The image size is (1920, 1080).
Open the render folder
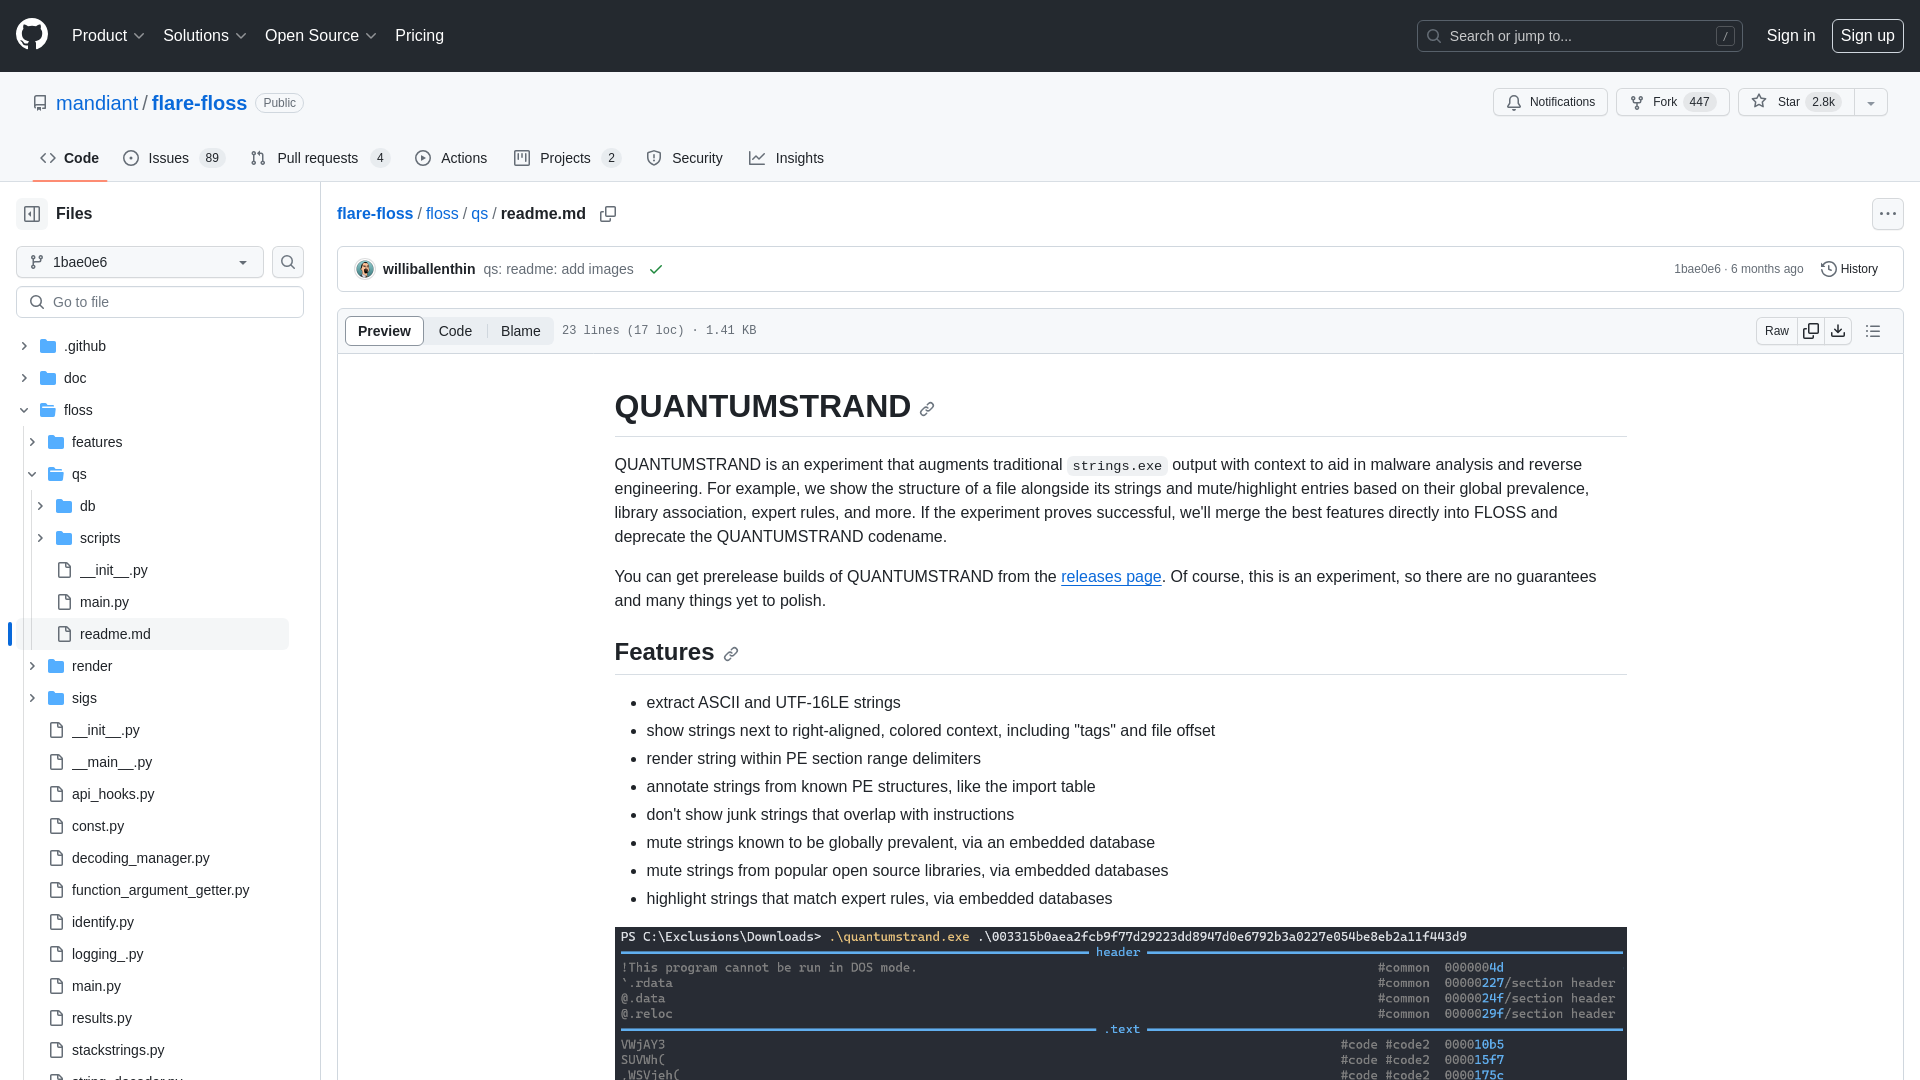click(x=92, y=666)
